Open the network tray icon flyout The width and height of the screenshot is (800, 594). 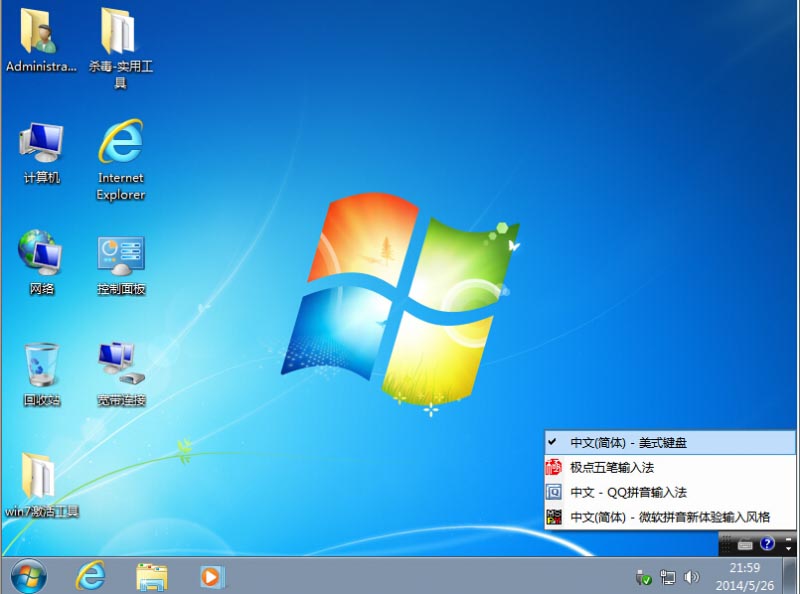(667, 577)
